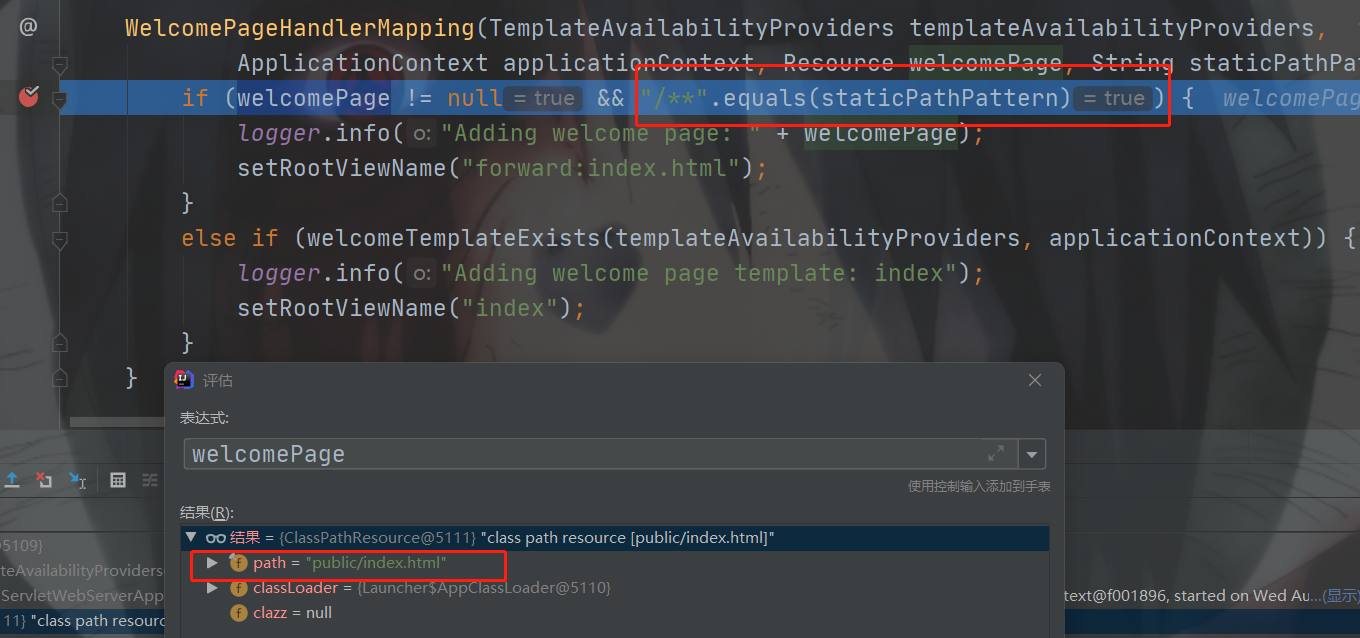1360x638 pixels.
Task: Click the field icon beside clazz
Action: [x=238, y=612]
